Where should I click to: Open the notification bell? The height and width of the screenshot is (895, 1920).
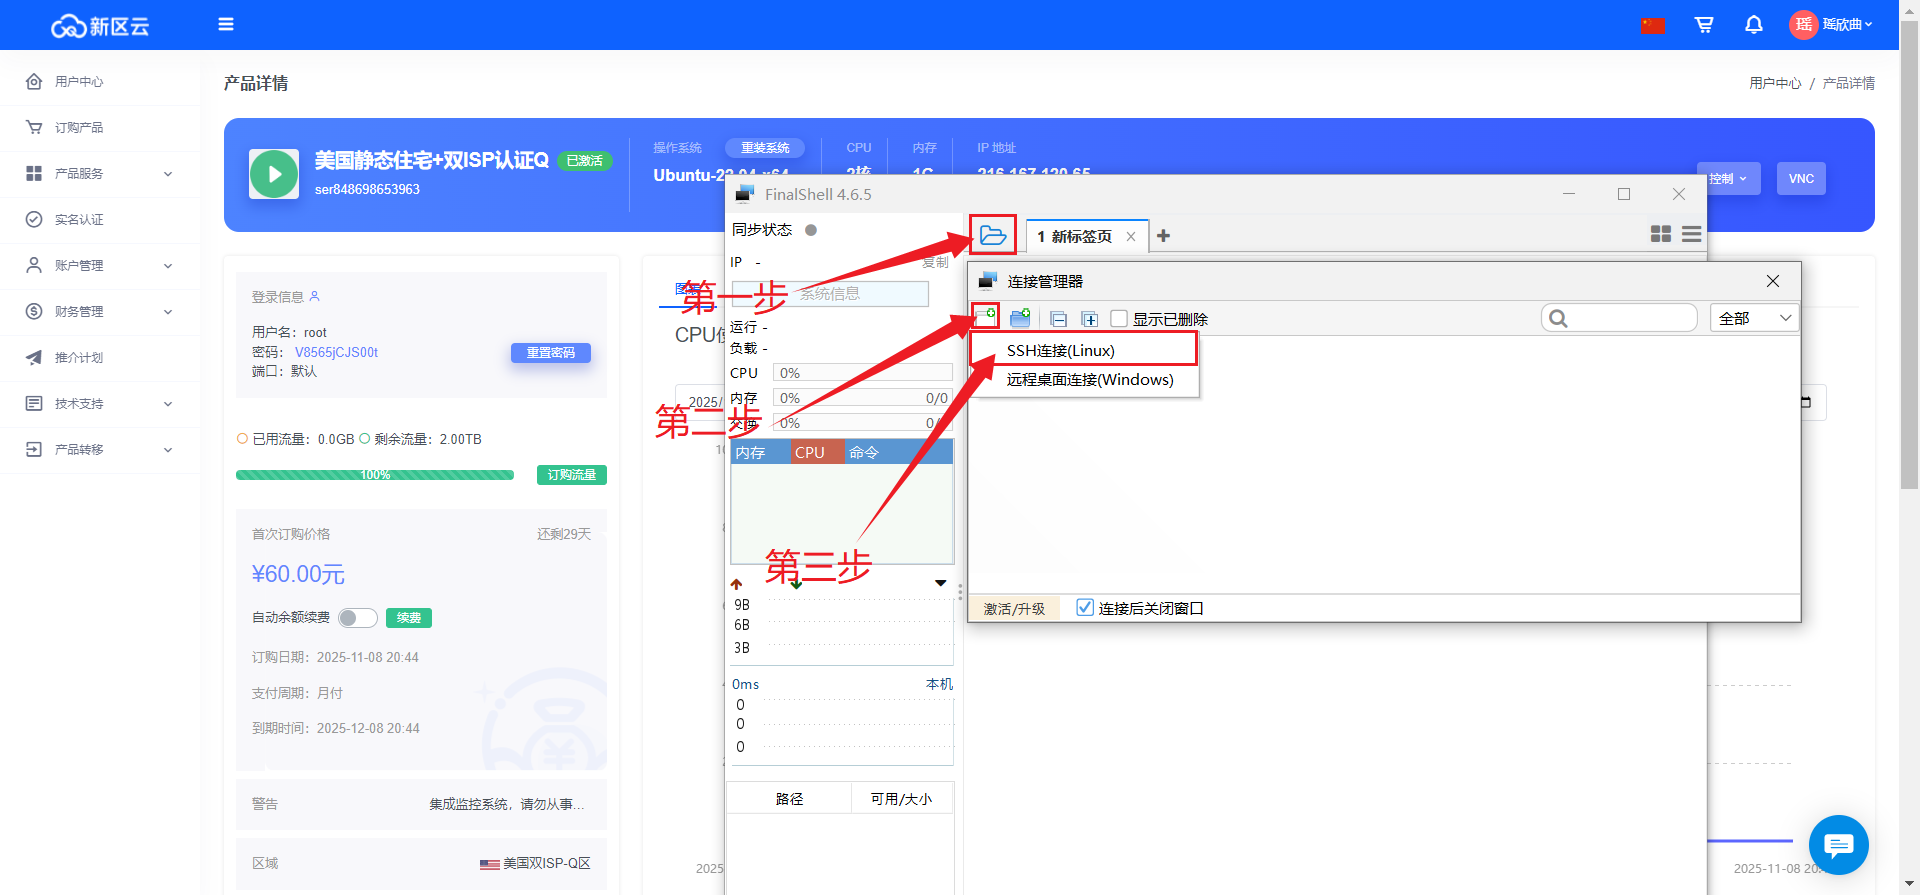tap(1754, 25)
